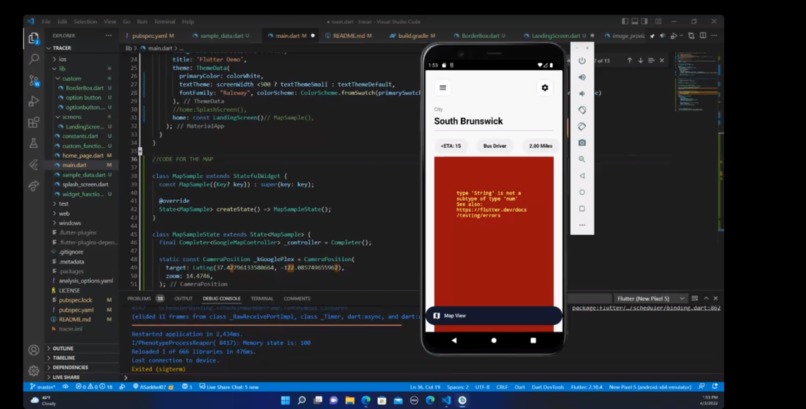Expand the DEPENDENCIES section
This screenshot has width=806, height=409.
pyautogui.click(x=70, y=367)
